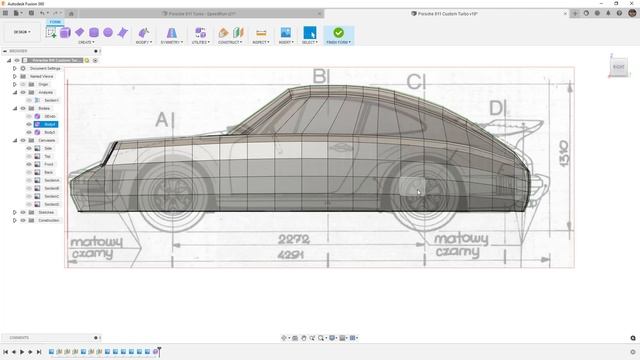Click the Utilities display mode icon
Screen dimensions: 640x360
[200, 33]
